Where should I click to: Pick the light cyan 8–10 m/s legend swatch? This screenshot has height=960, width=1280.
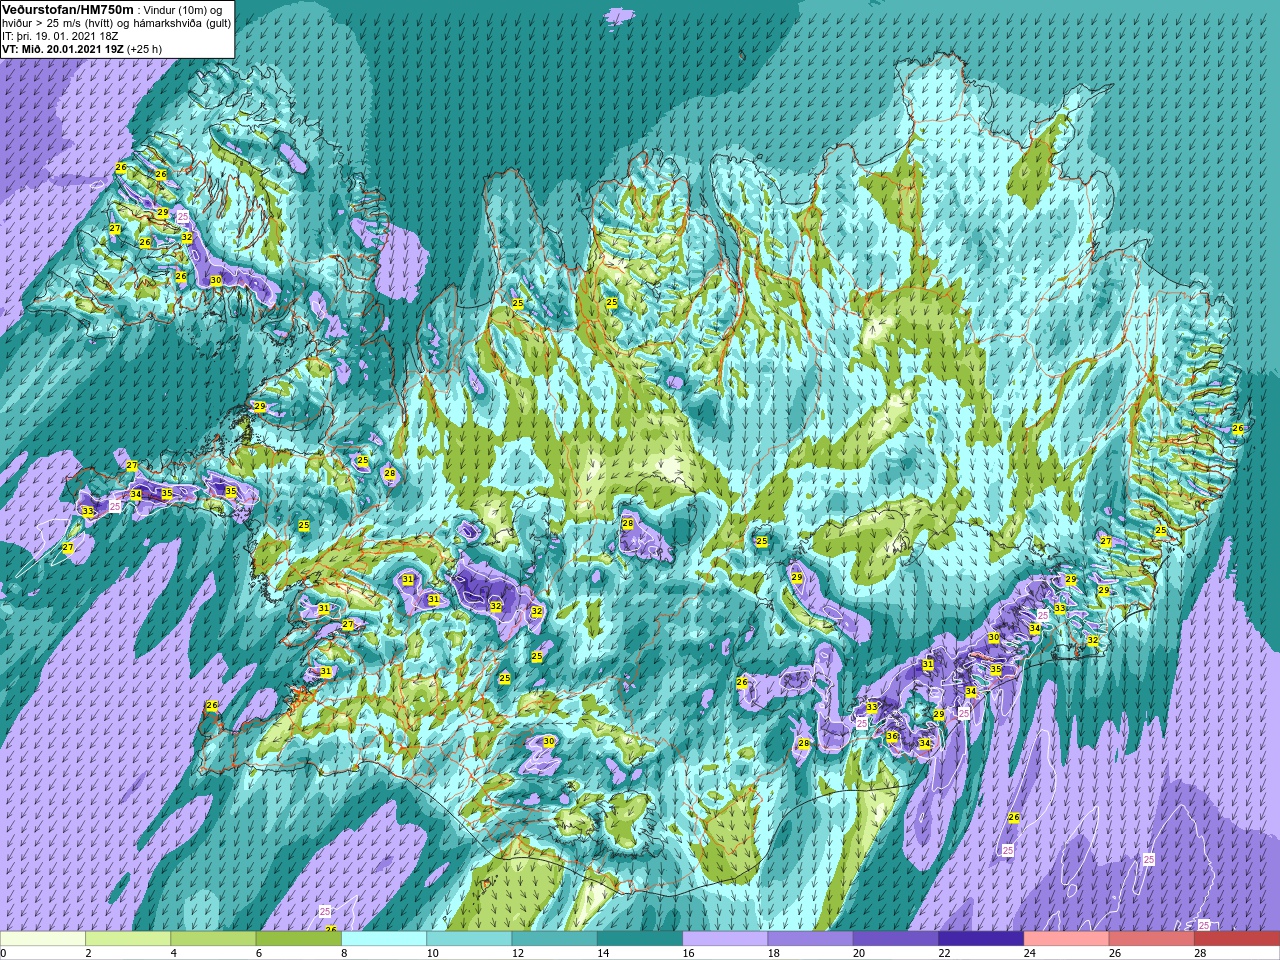(x=384, y=939)
